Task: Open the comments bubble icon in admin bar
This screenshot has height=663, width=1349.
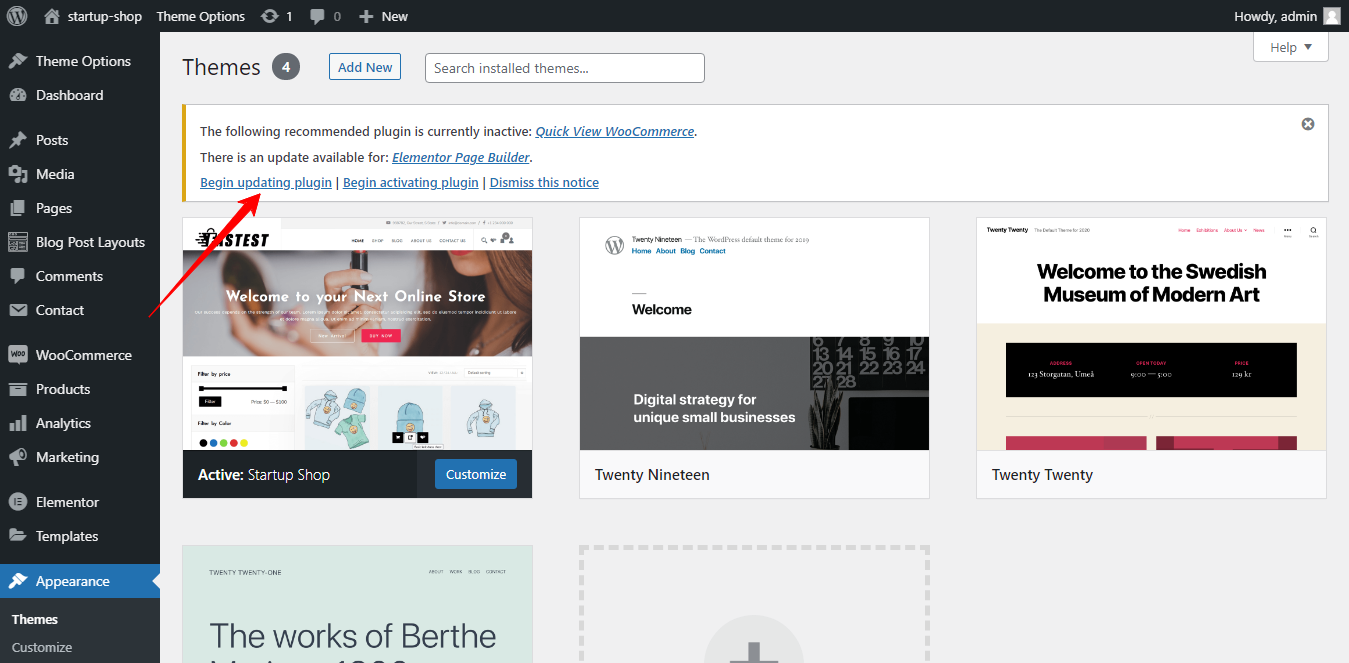Action: 317,16
